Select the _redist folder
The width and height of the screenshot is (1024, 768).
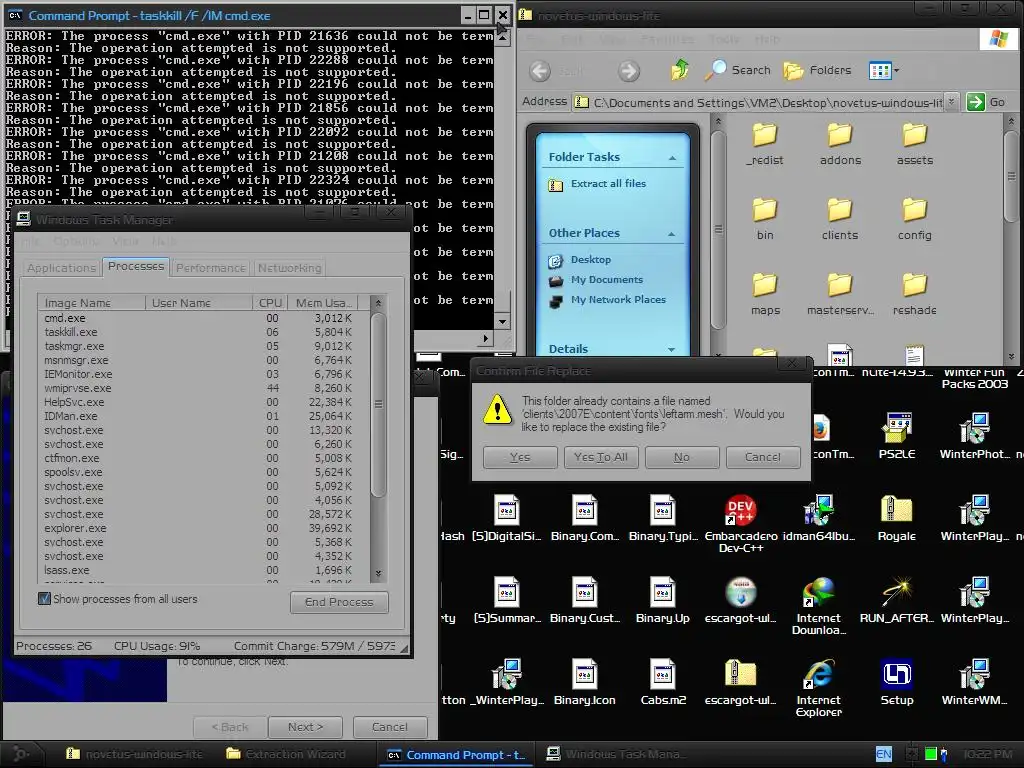point(765,144)
